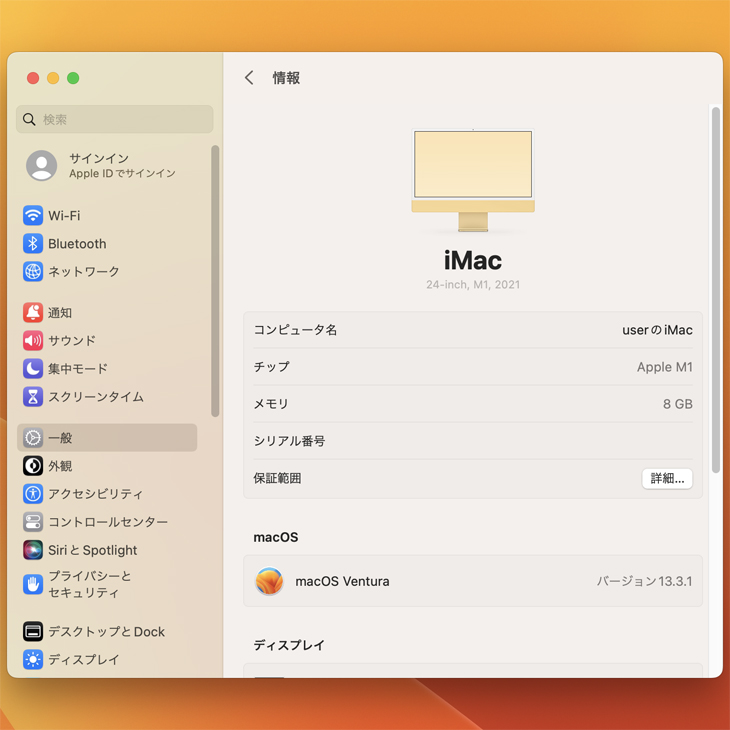Click the macOS Ventura version row
730x730 pixels.
click(x=472, y=581)
